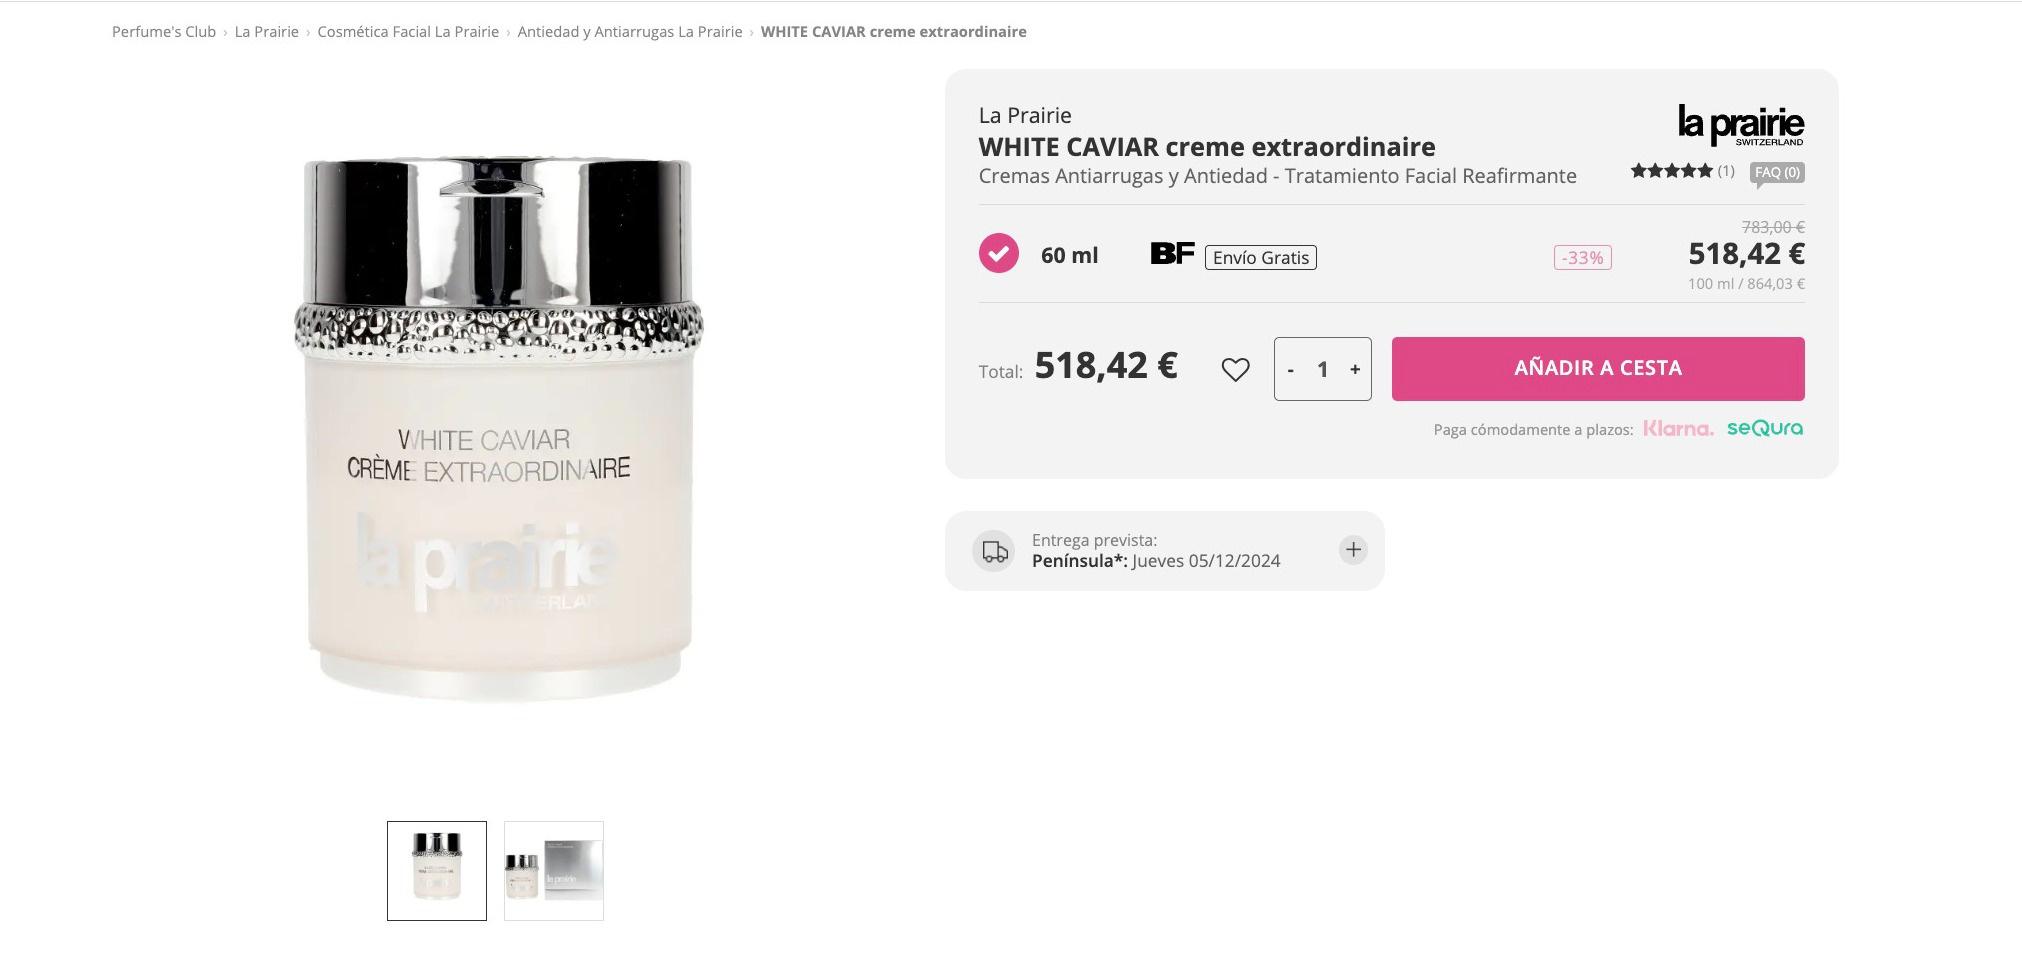The height and width of the screenshot is (960, 2022).
Task: Open Cosmética Facial La Prairie breadcrumb
Action: [408, 32]
